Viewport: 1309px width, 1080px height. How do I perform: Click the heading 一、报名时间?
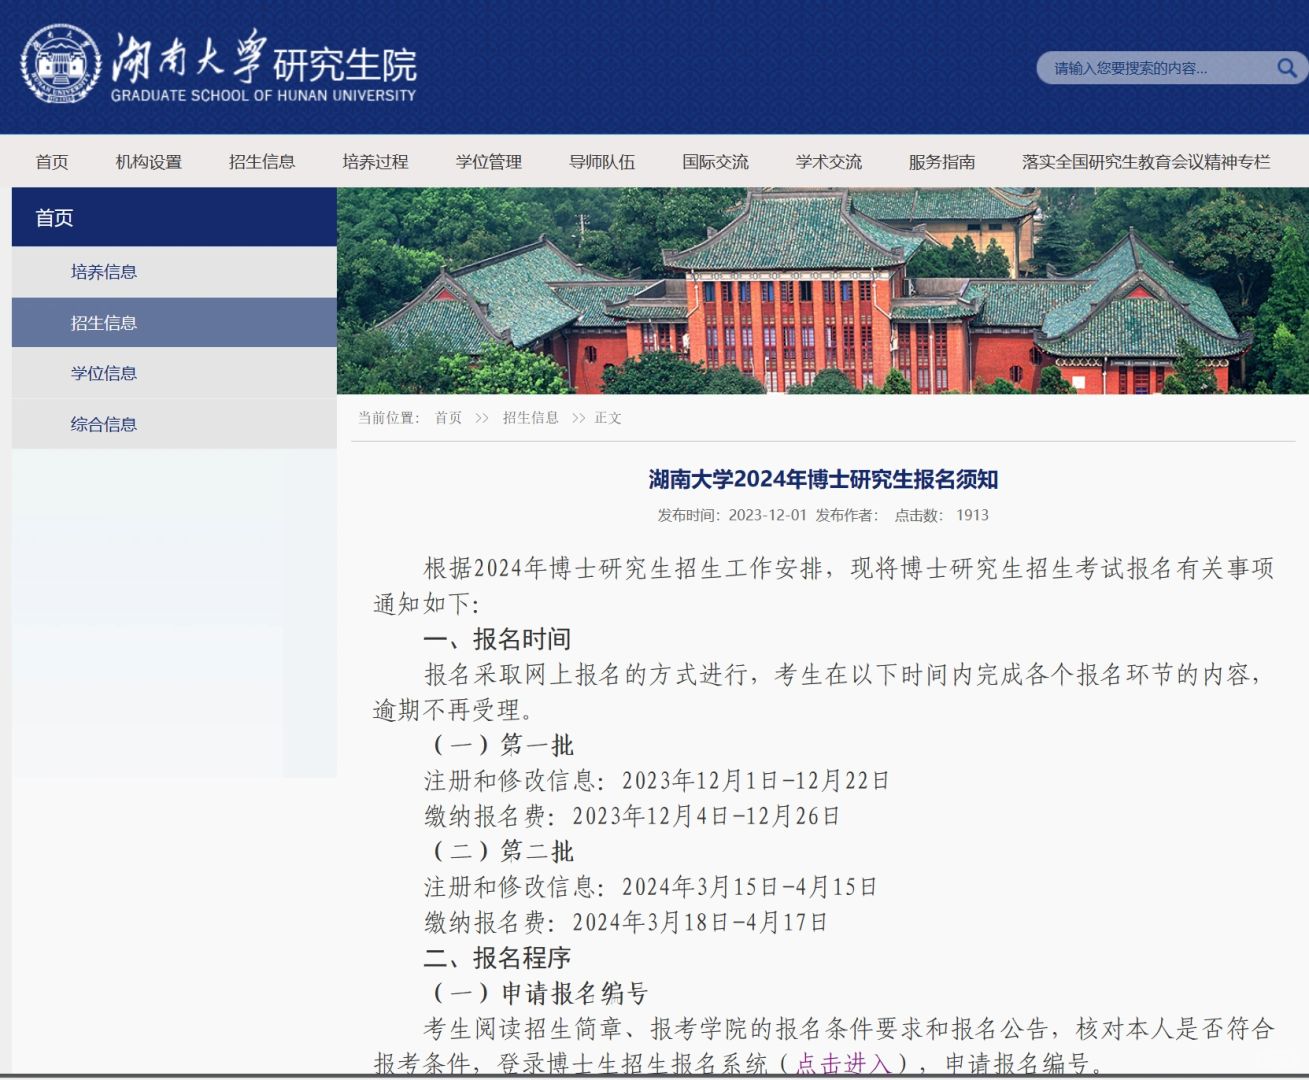(497, 639)
